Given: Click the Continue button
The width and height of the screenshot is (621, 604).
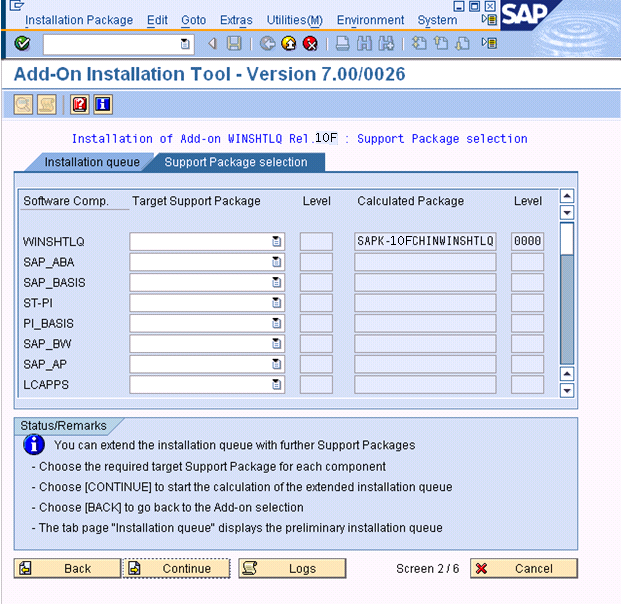Looking at the screenshot, I should (x=177, y=569).
